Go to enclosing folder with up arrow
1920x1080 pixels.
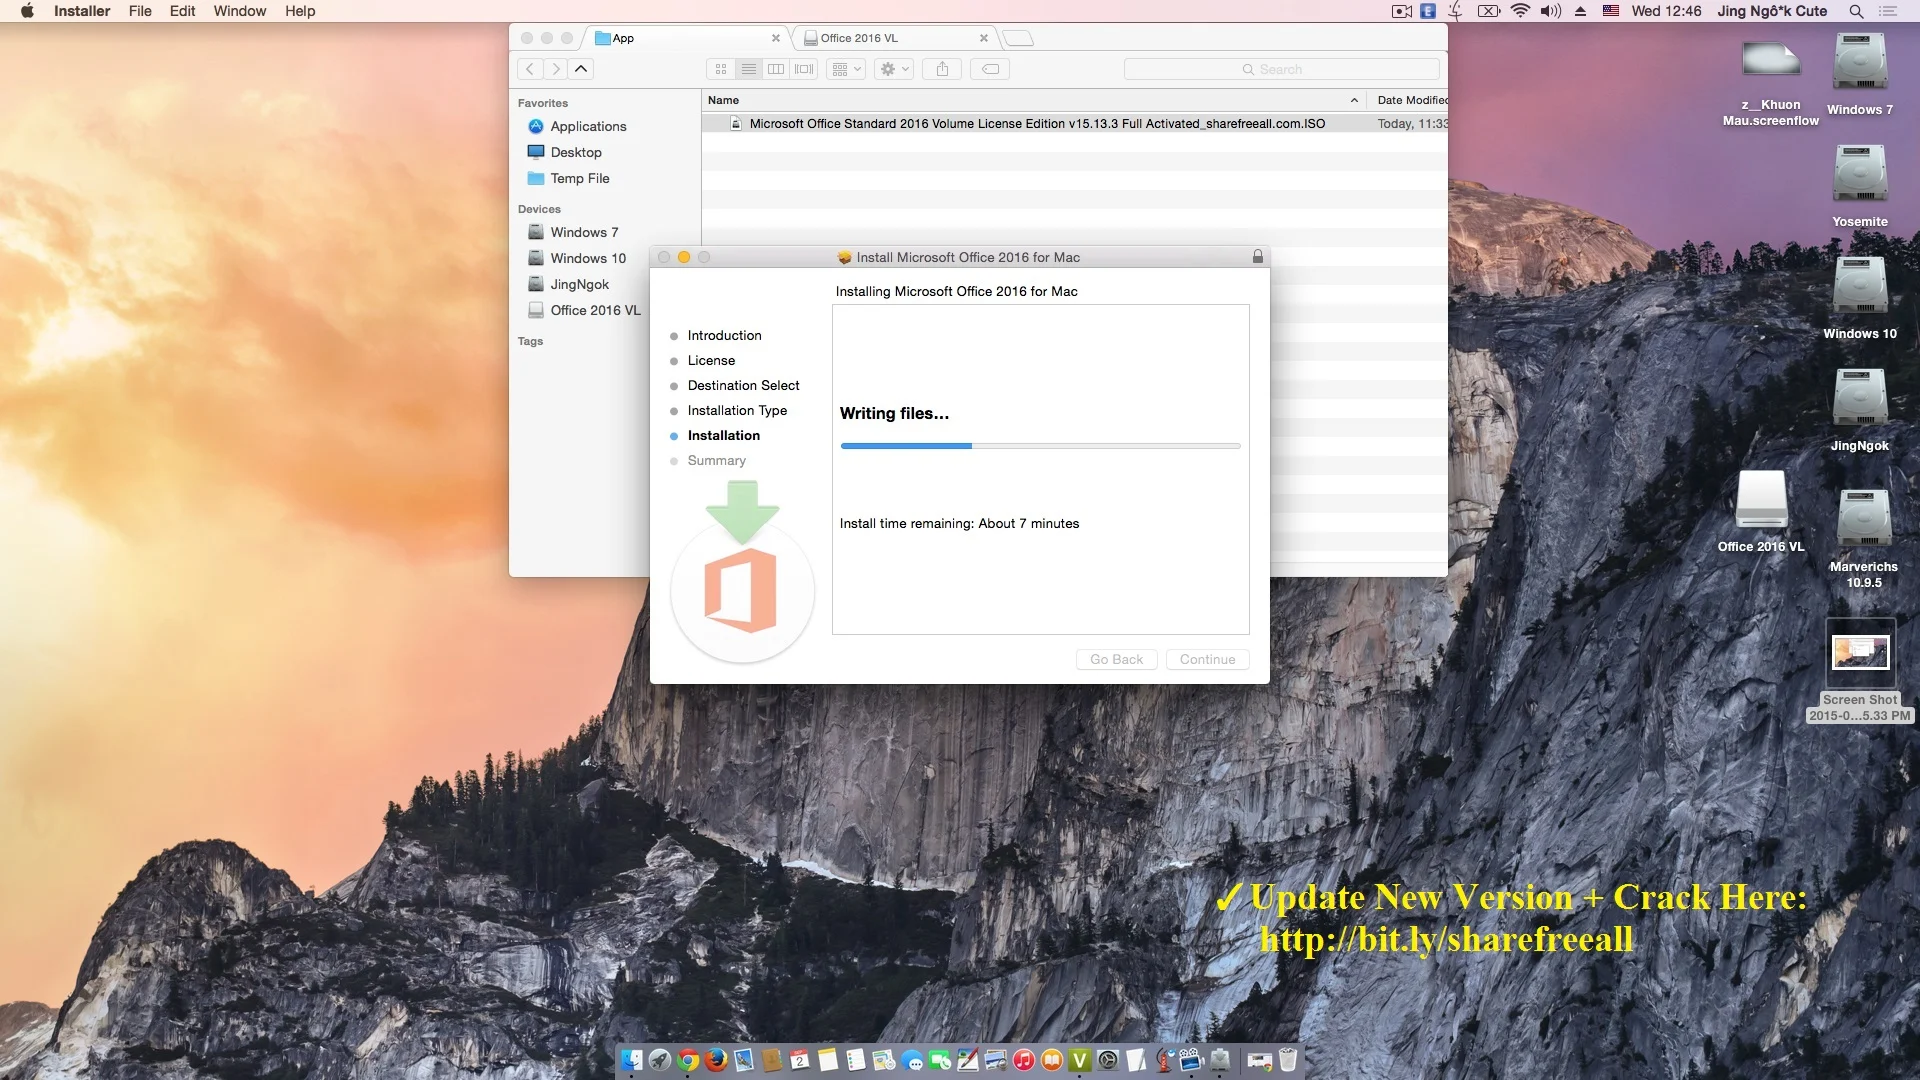coord(581,69)
